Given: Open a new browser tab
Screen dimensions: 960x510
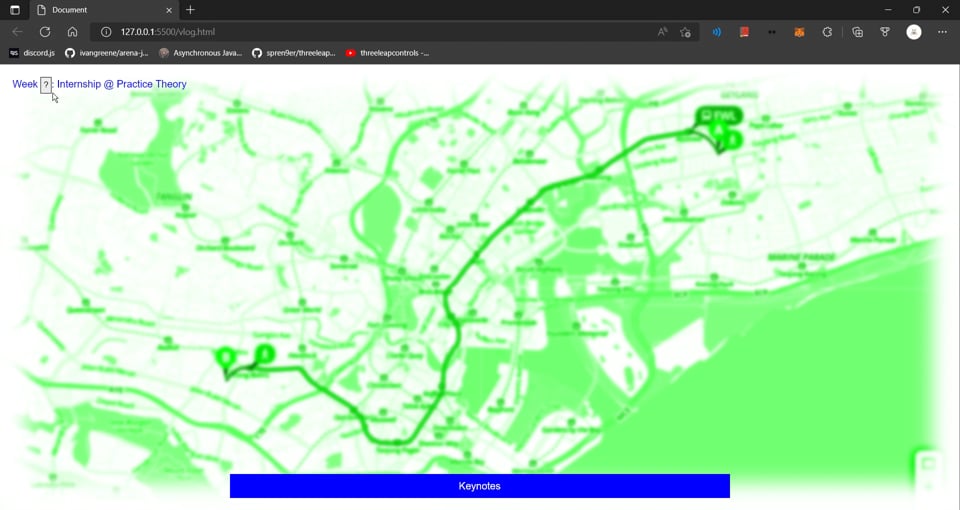Looking at the screenshot, I should 190,10.
